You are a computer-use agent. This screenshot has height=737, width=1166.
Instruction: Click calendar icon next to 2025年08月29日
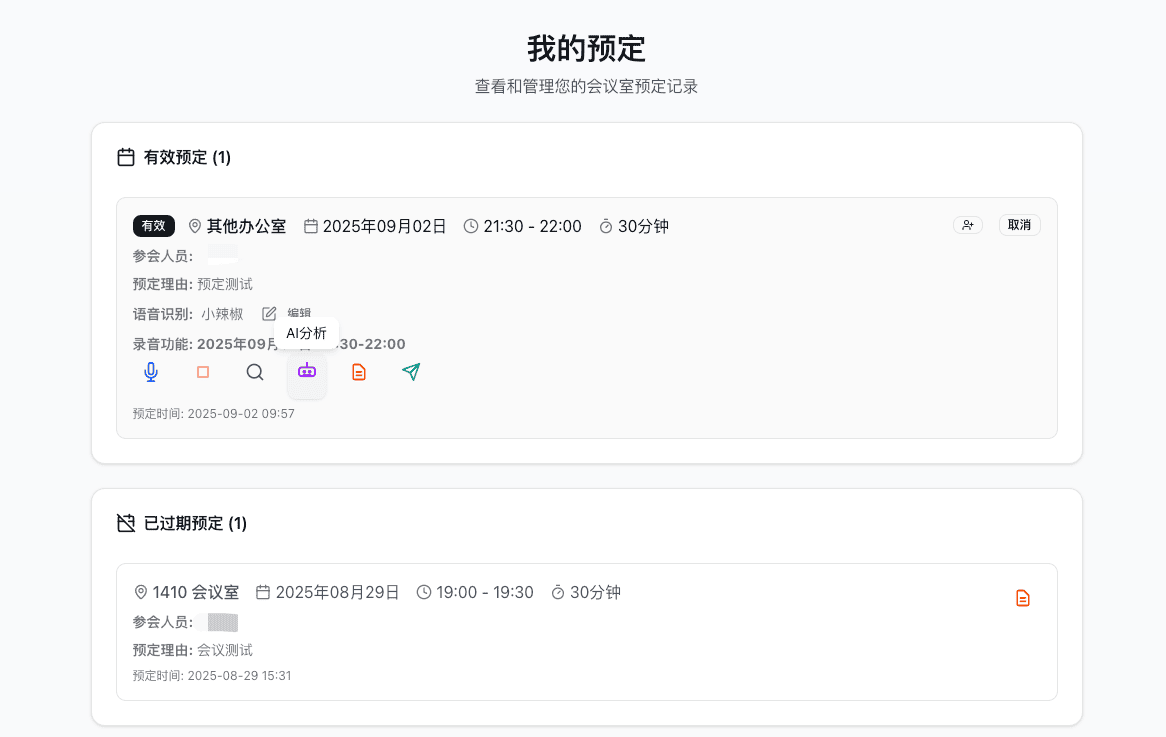262,592
